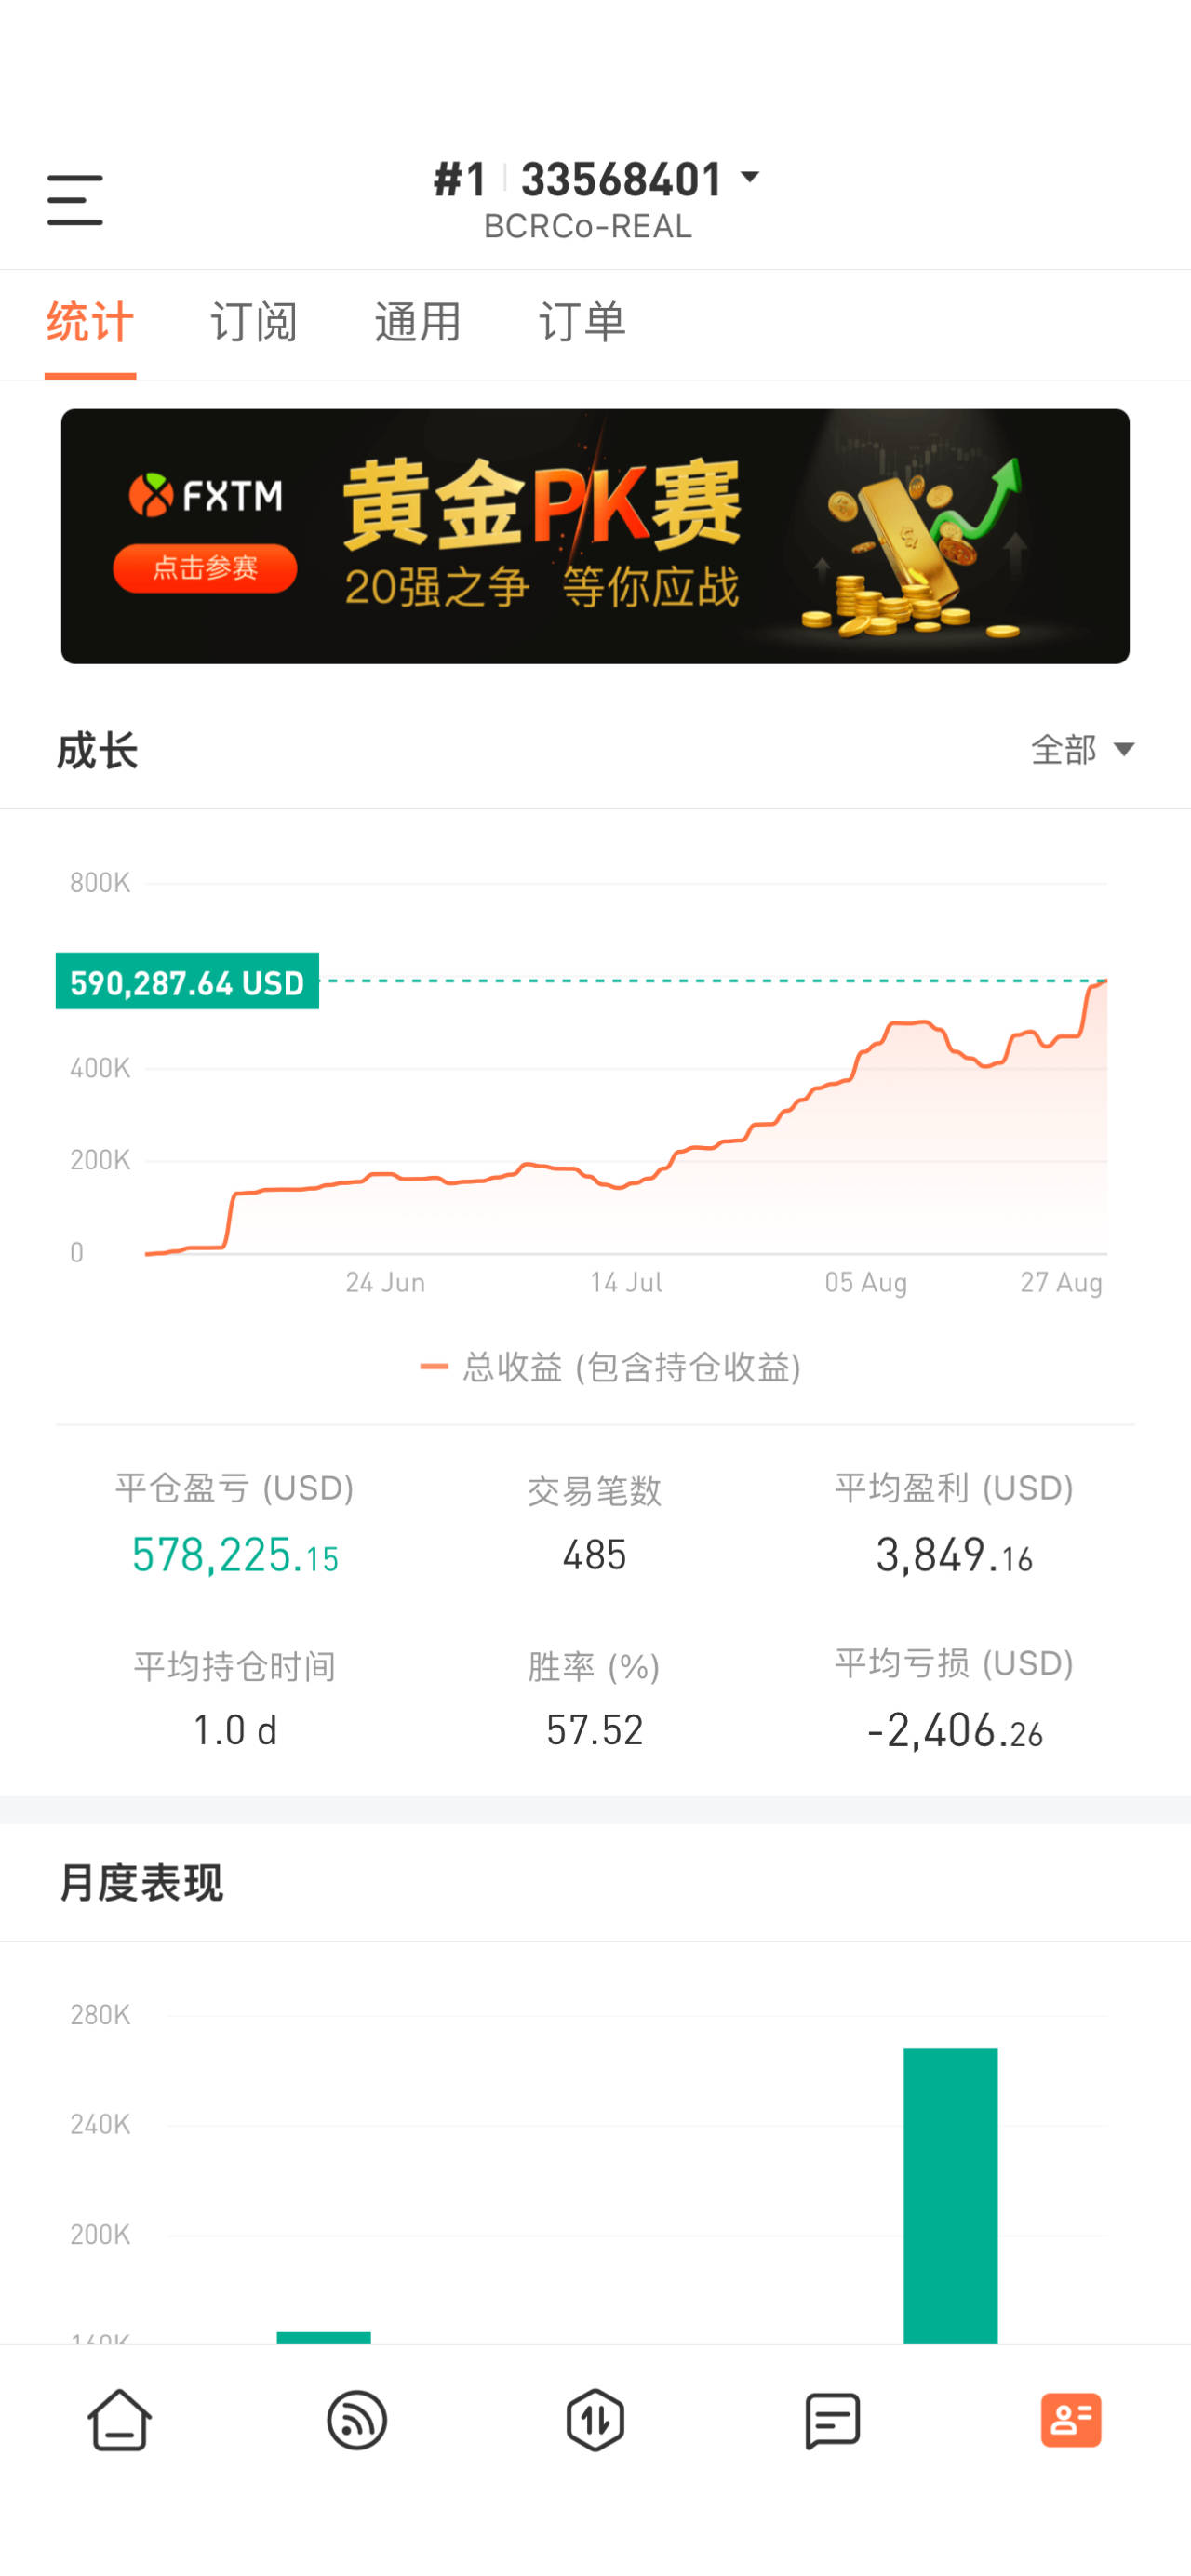This screenshot has width=1191, height=2576.
Task: Open the 黄金PK赛 banner
Action: coord(595,536)
